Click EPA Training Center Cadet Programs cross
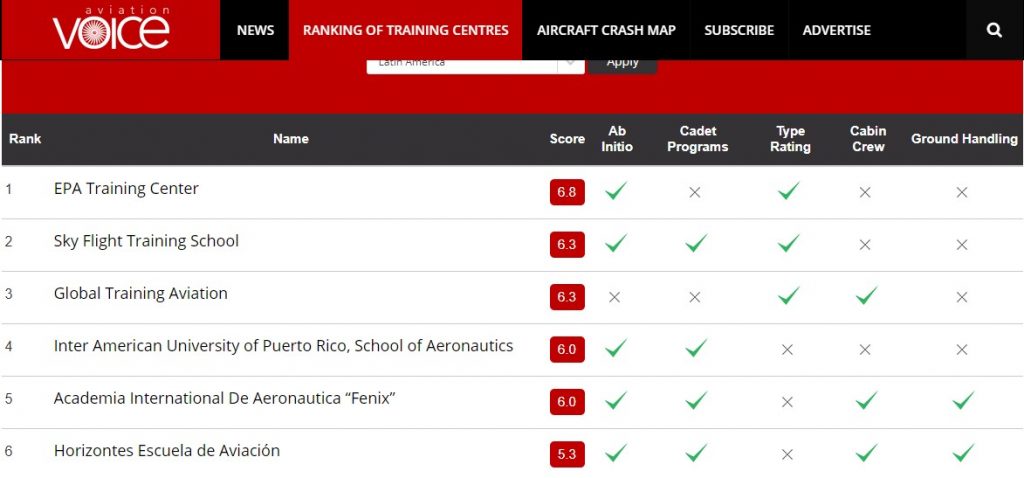The height and width of the screenshot is (478, 1024). click(695, 192)
